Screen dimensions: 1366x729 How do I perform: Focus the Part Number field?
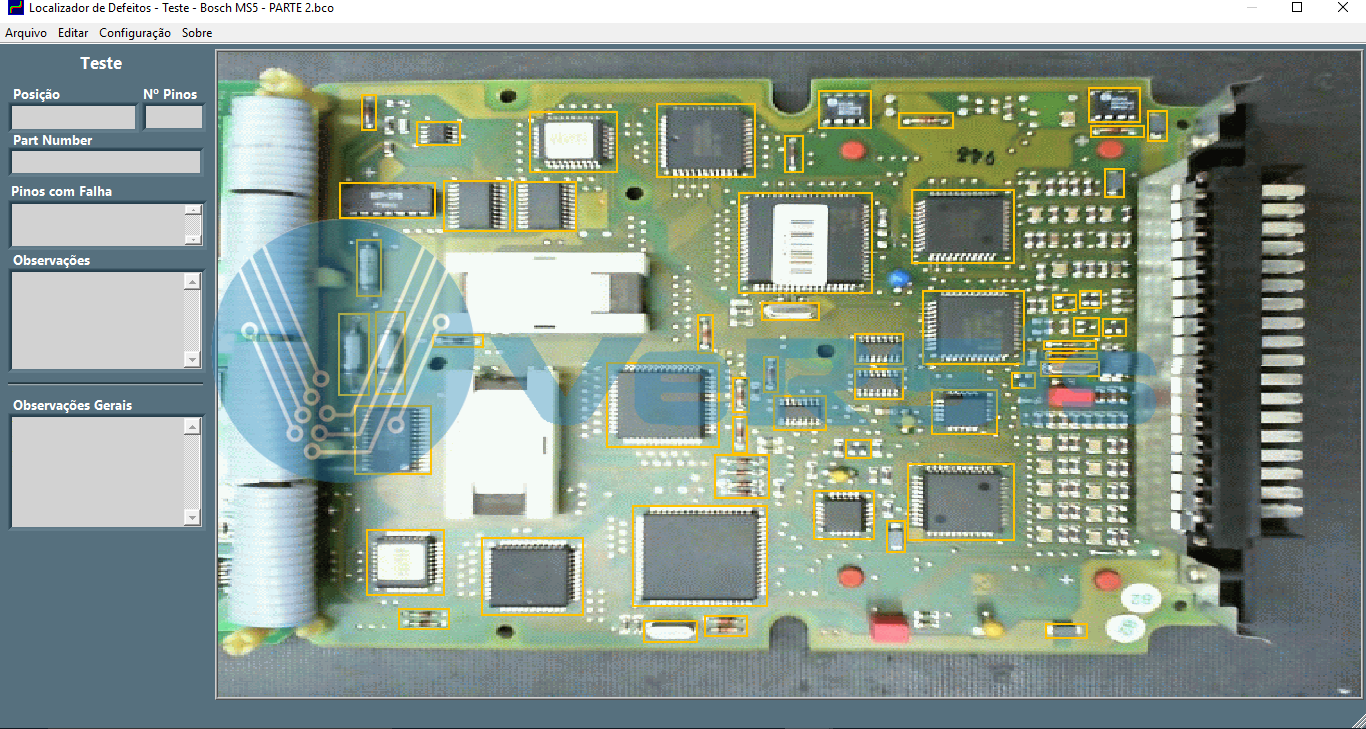(x=106, y=162)
